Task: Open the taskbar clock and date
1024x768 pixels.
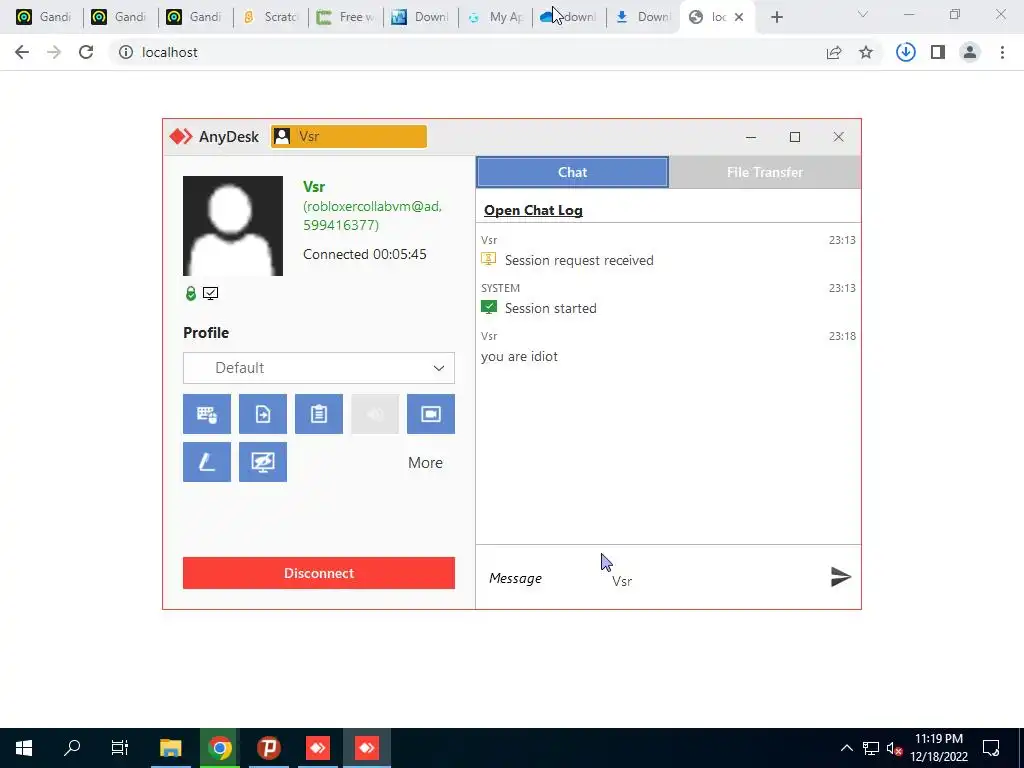Action: coord(939,748)
